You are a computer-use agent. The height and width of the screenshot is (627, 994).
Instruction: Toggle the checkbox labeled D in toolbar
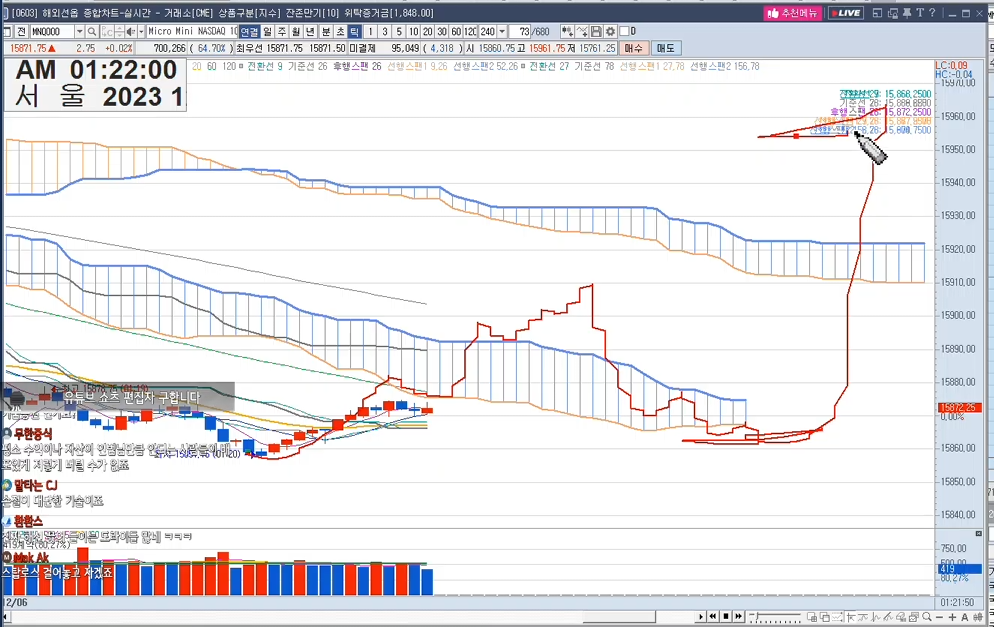(624, 32)
